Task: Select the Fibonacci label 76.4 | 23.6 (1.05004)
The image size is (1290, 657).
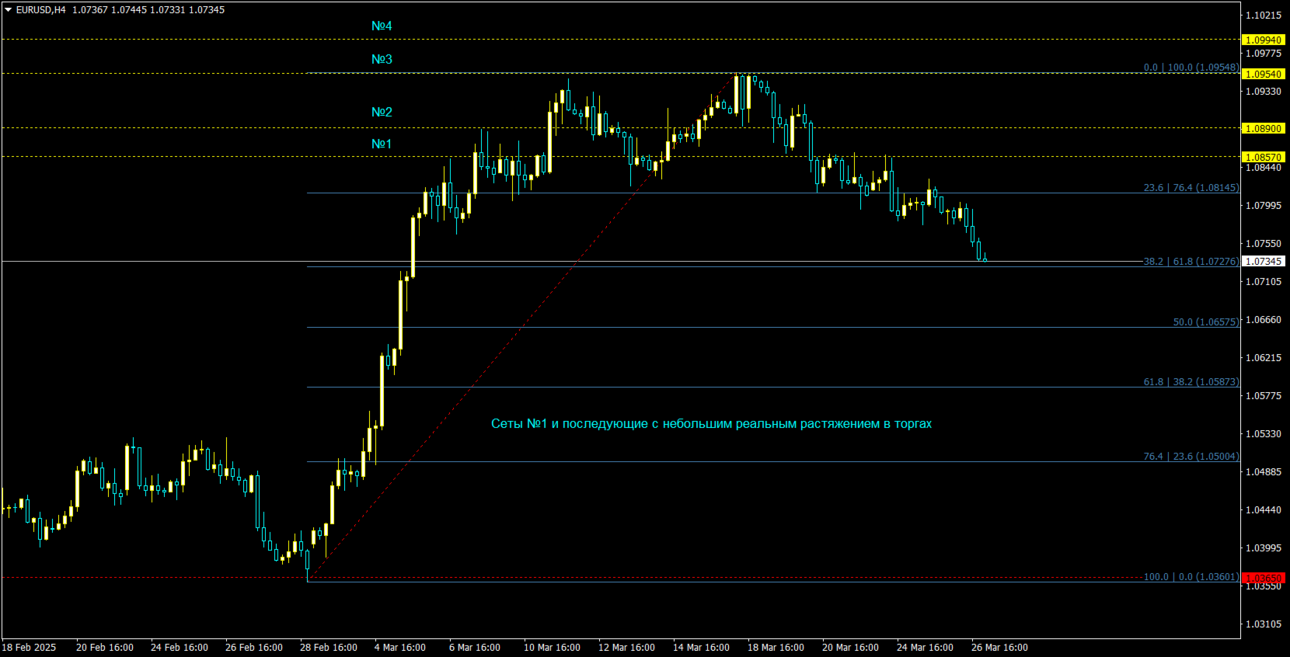Action: [1191, 456]
